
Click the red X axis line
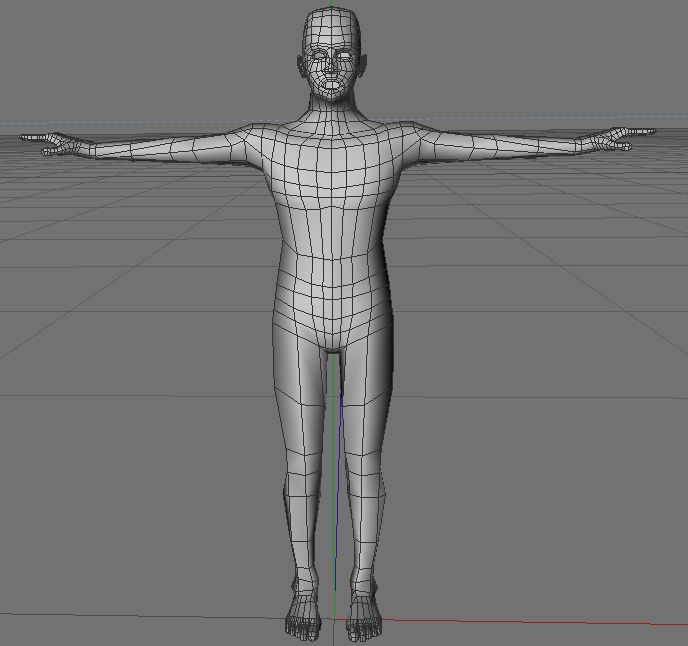coord(533,622)
